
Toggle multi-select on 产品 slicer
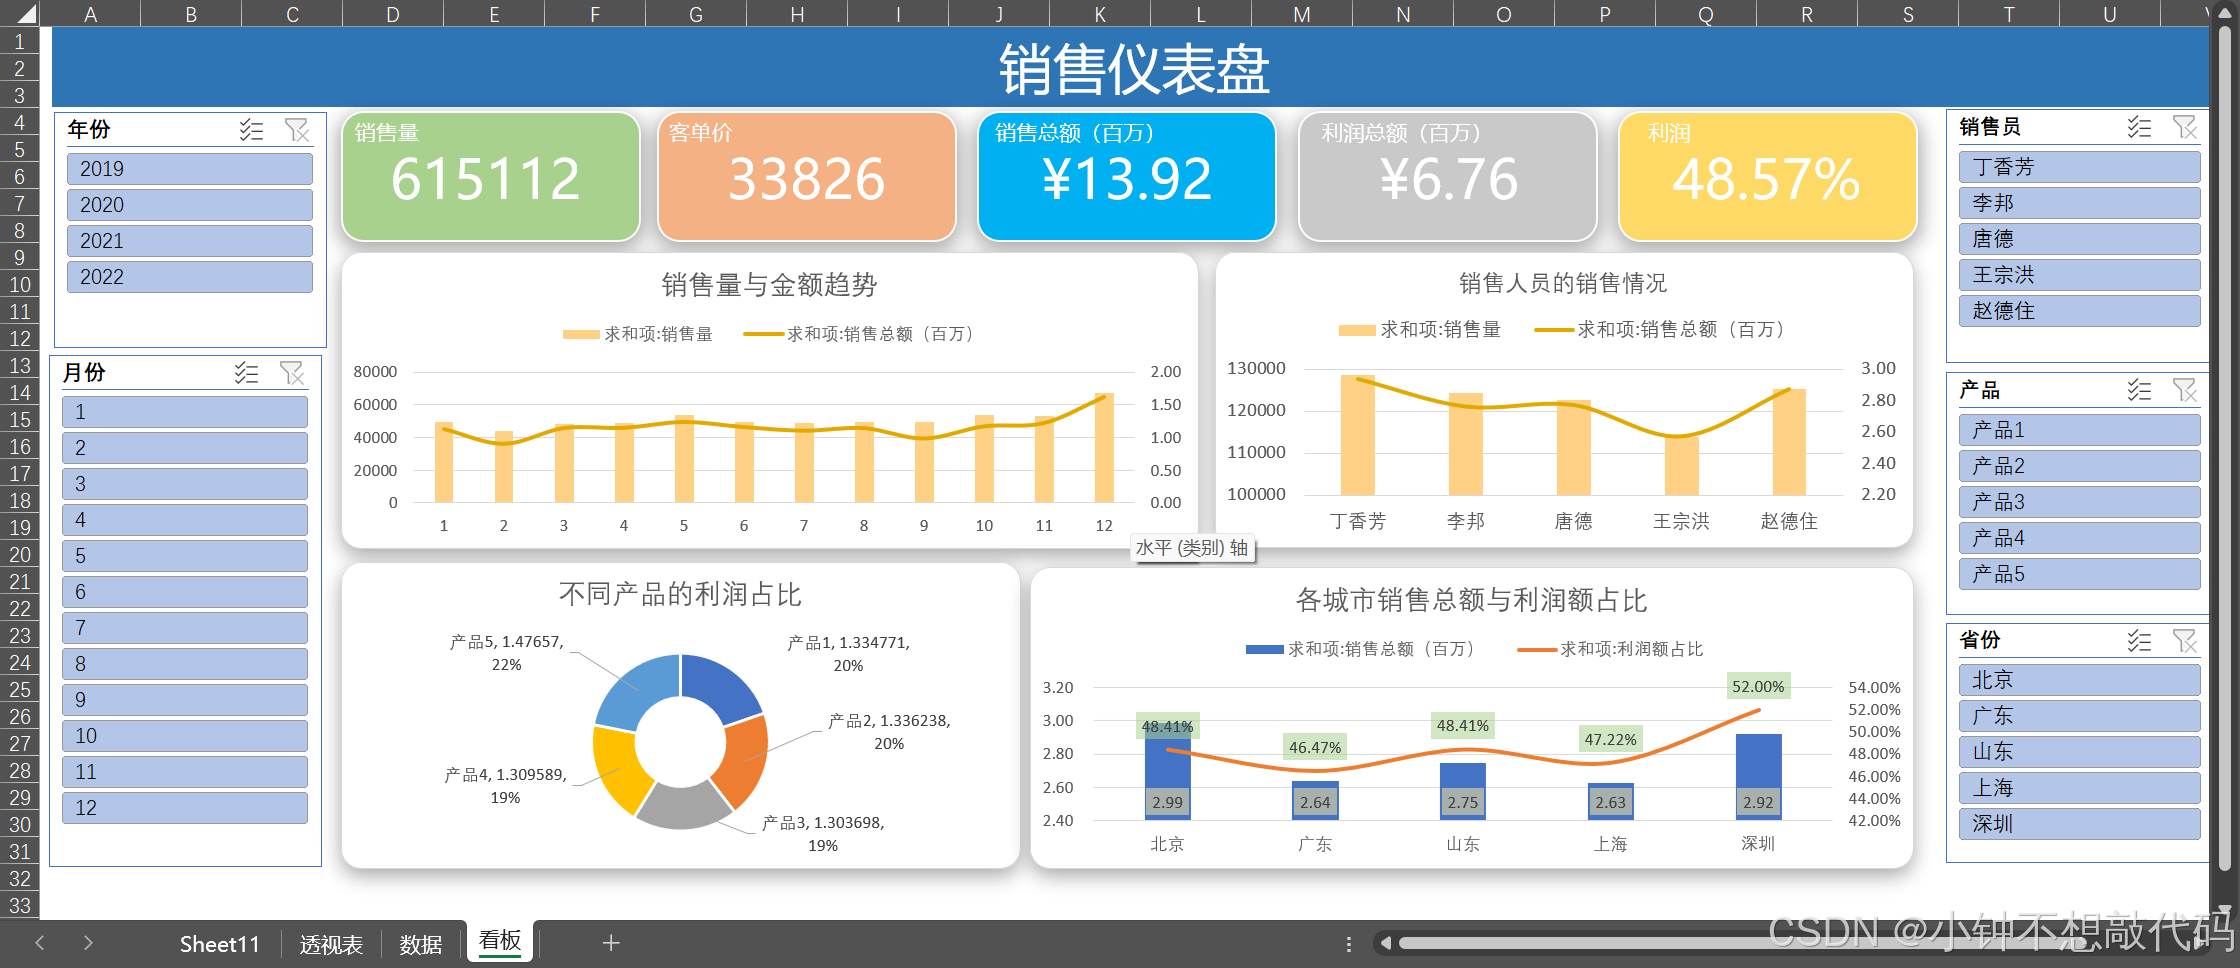(x=2139, y=390)
